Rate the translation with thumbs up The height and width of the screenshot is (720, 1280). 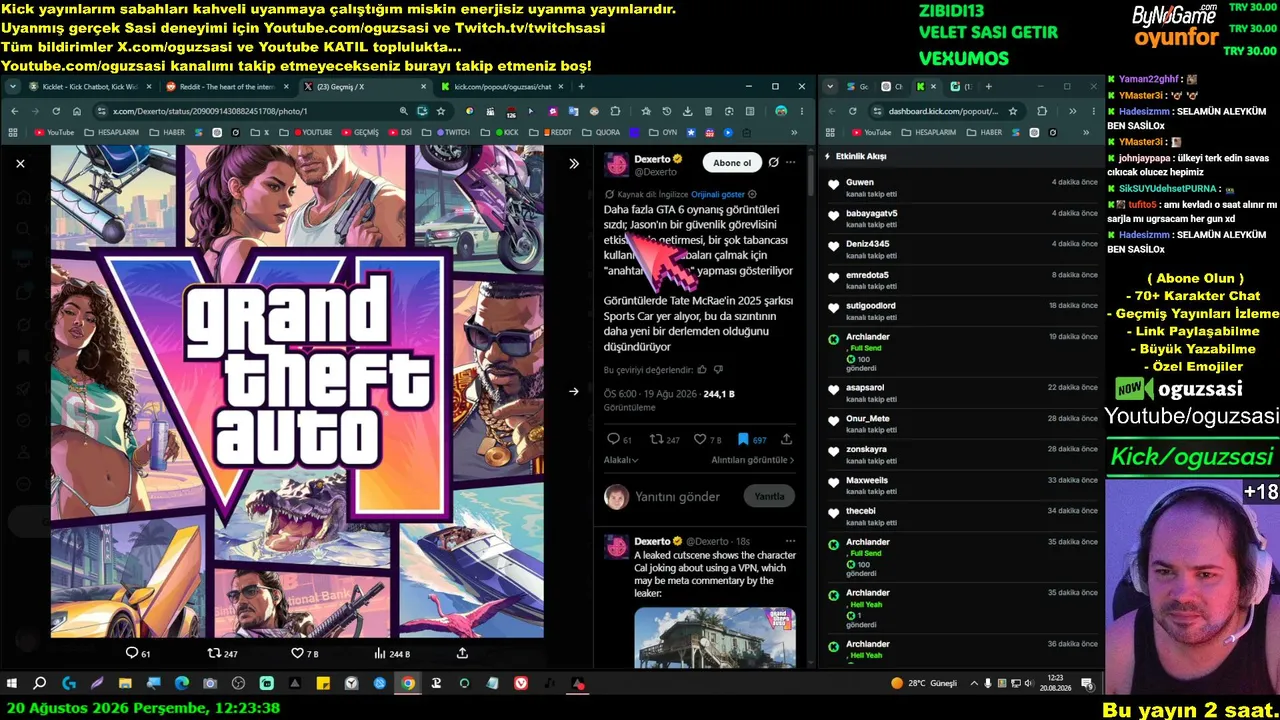(x=702, y=370)
